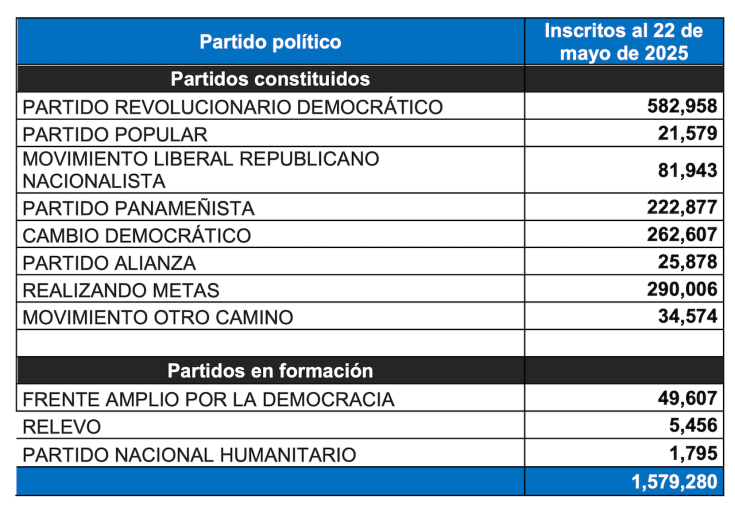The image size is (735, 515).
Task: Select the PARTIDO POPULAR cell
Action: click(x=115, y=134)
